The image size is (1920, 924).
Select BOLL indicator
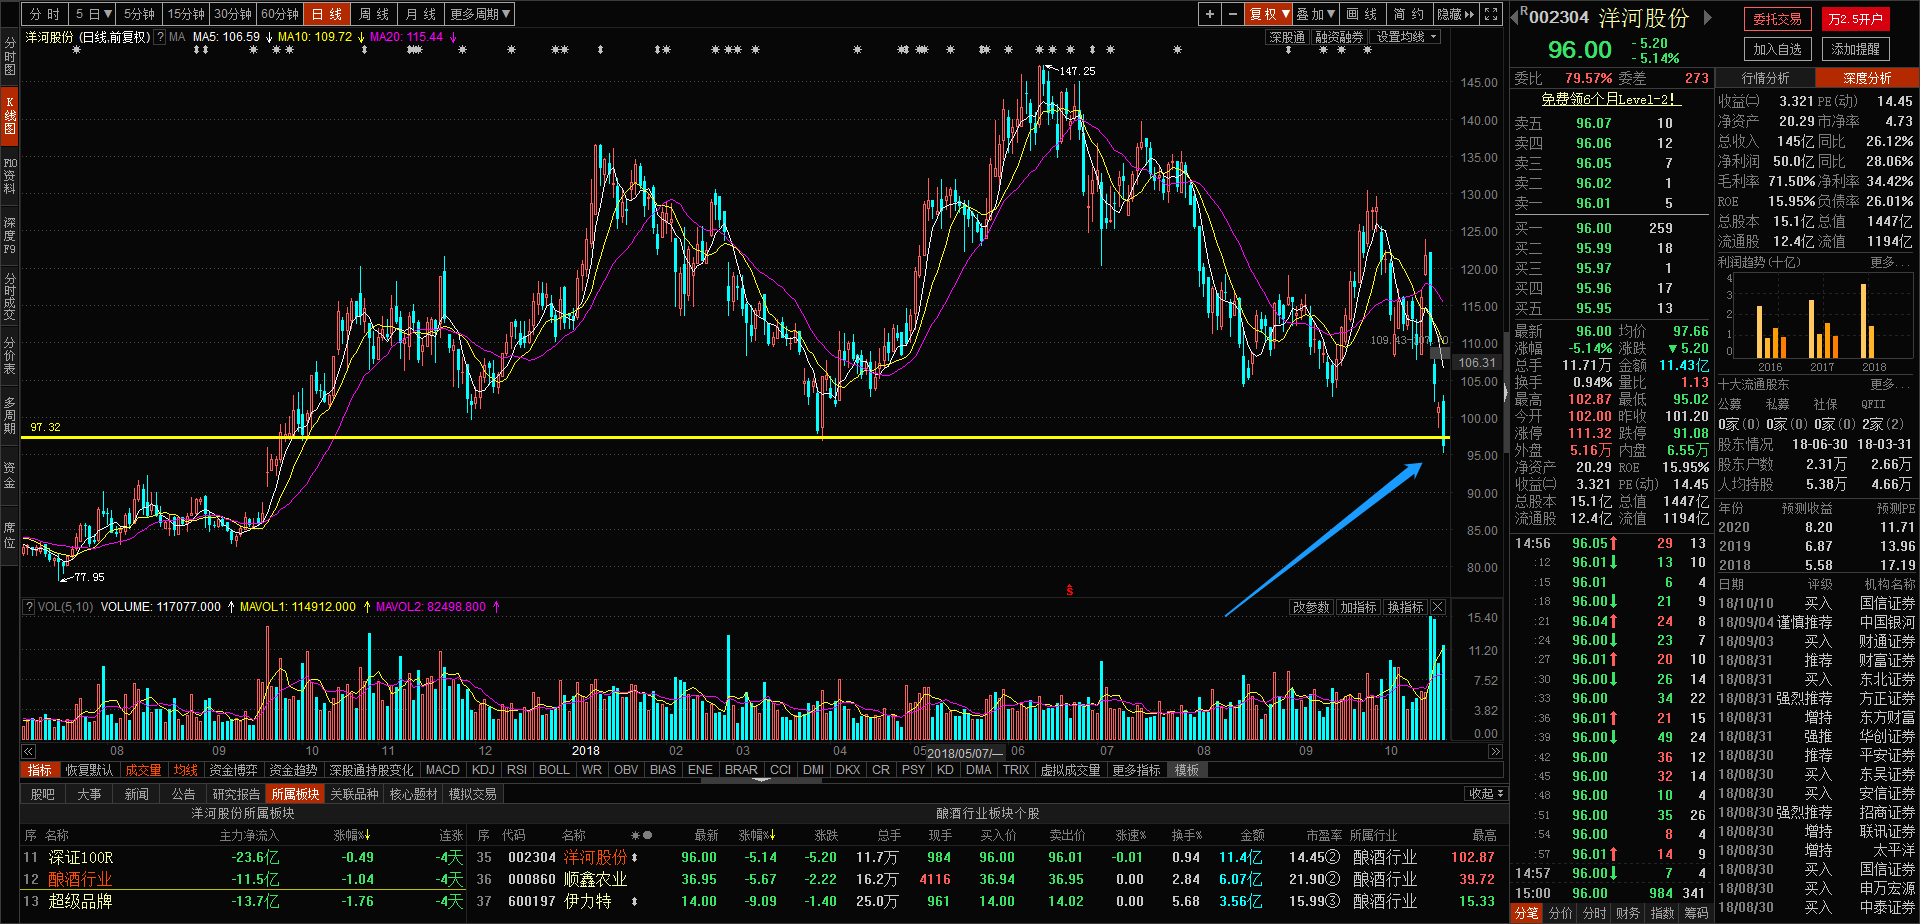click(554, 770)
